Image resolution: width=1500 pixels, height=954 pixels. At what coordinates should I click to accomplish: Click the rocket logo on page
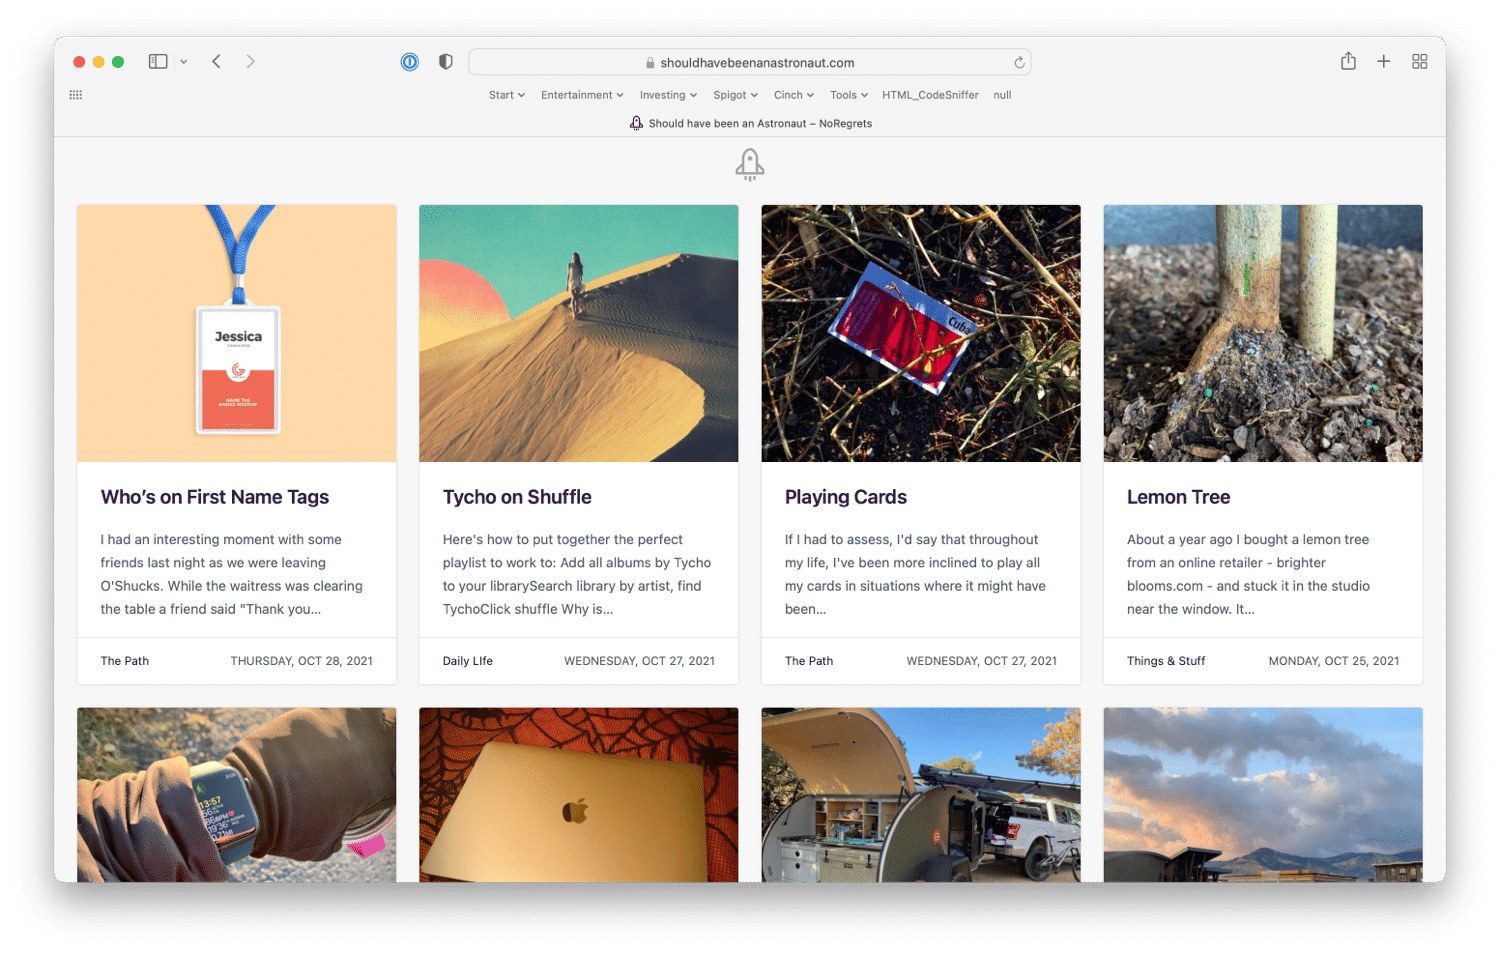[x=750, y=164]
